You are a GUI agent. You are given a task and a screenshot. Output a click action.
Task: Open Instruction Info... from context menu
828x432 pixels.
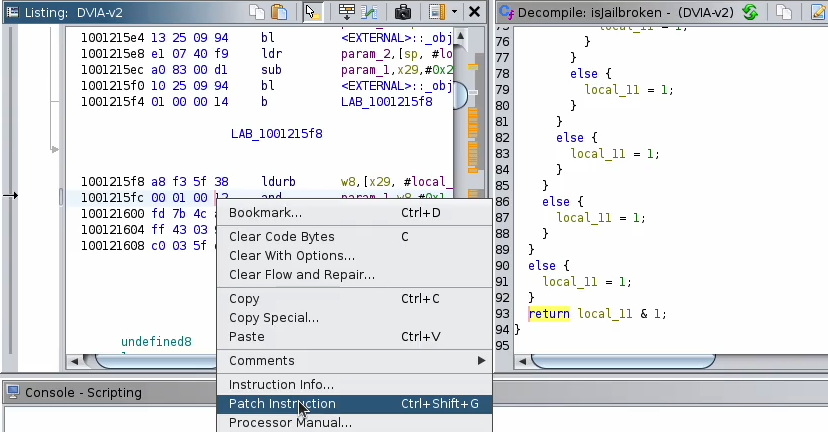pos(281,385)
